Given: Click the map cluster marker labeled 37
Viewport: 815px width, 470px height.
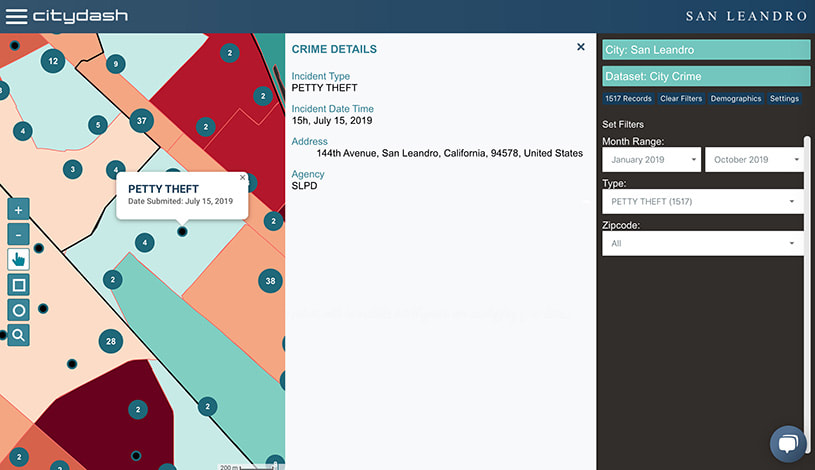Looking at the screenshot, I should (x=141, y=122).
